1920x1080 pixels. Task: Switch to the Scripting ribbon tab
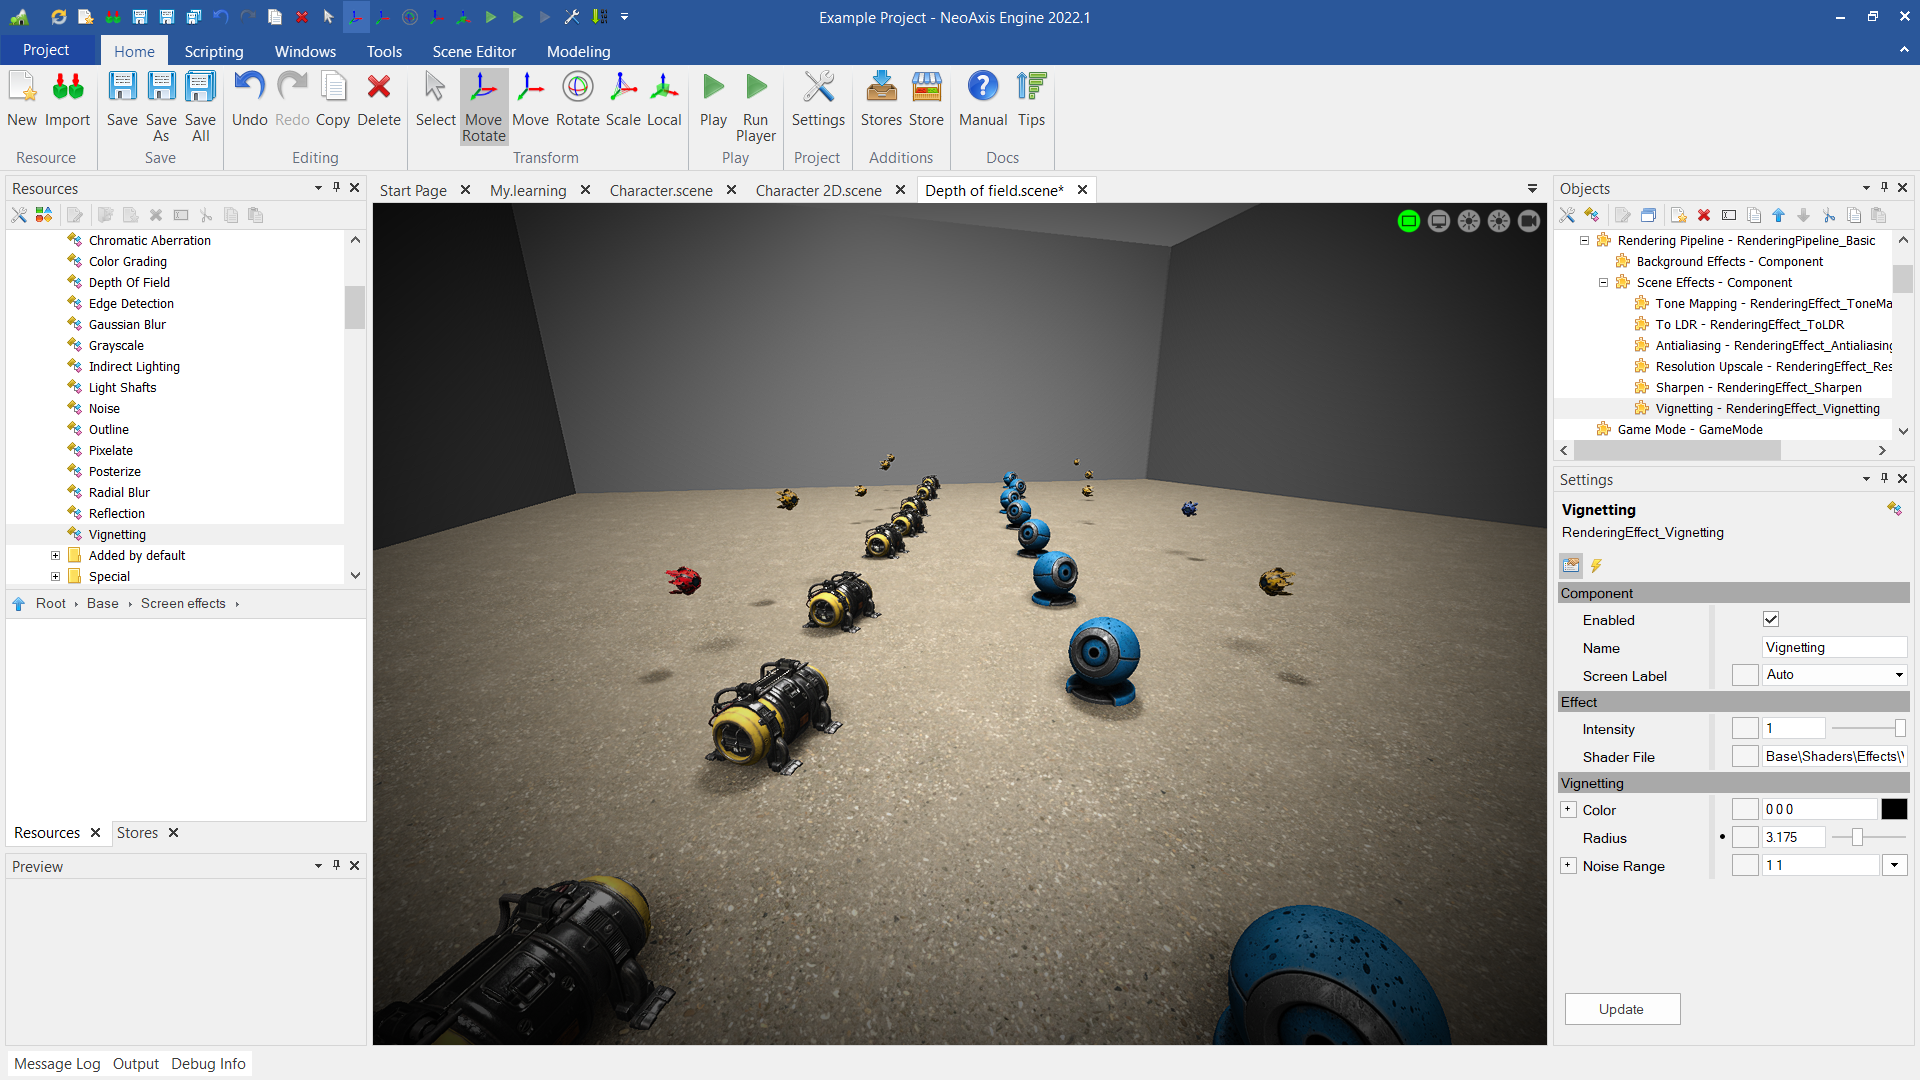coord(214,51)
